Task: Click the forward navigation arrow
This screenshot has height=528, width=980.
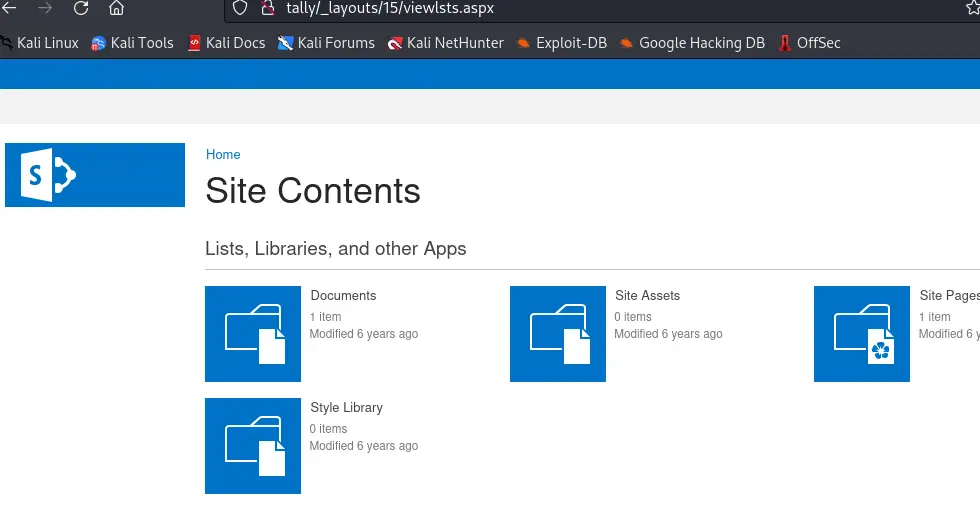Action: point(44,8)
